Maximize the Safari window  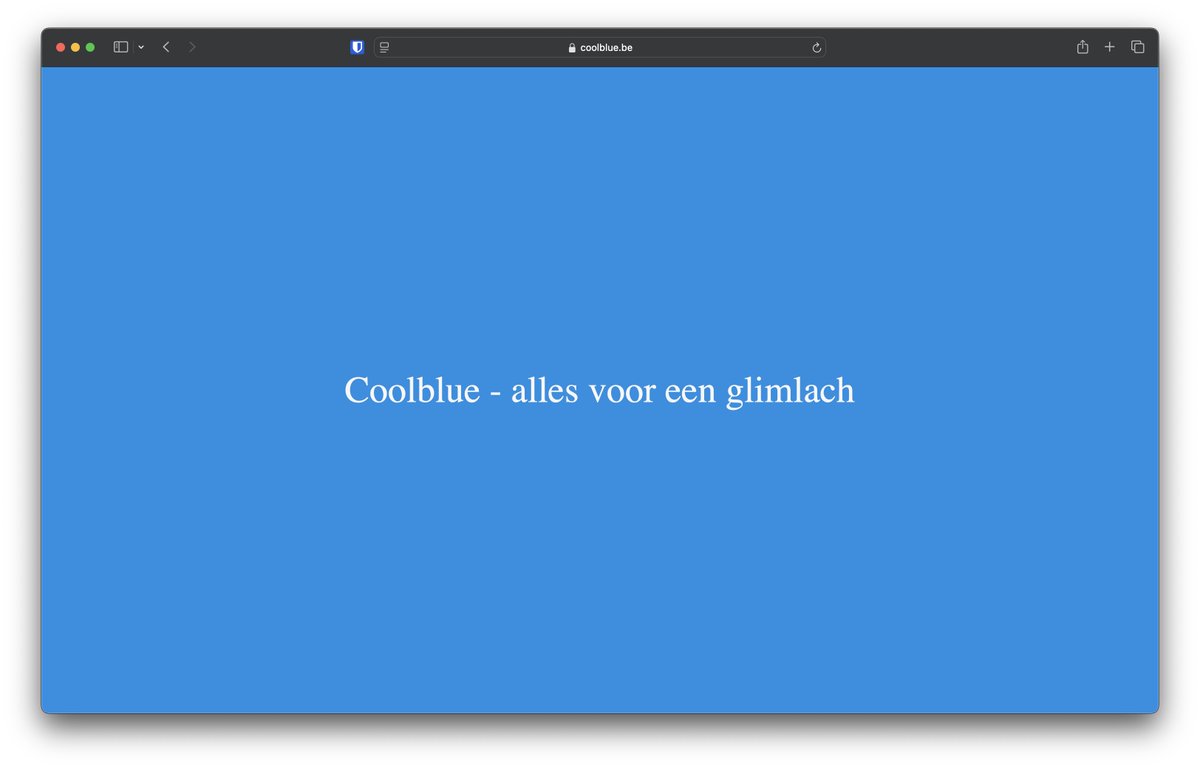pyautogui.click(x=90, y=47)
